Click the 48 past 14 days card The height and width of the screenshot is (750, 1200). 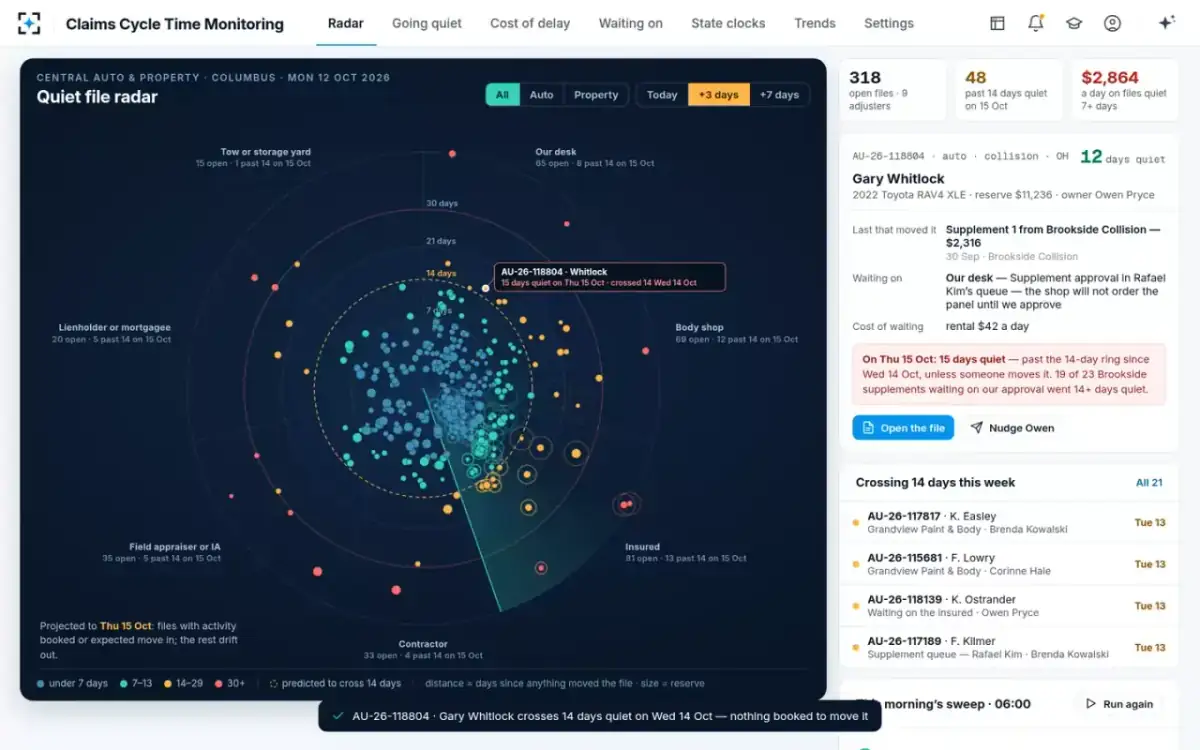(x=1008, y=90)
